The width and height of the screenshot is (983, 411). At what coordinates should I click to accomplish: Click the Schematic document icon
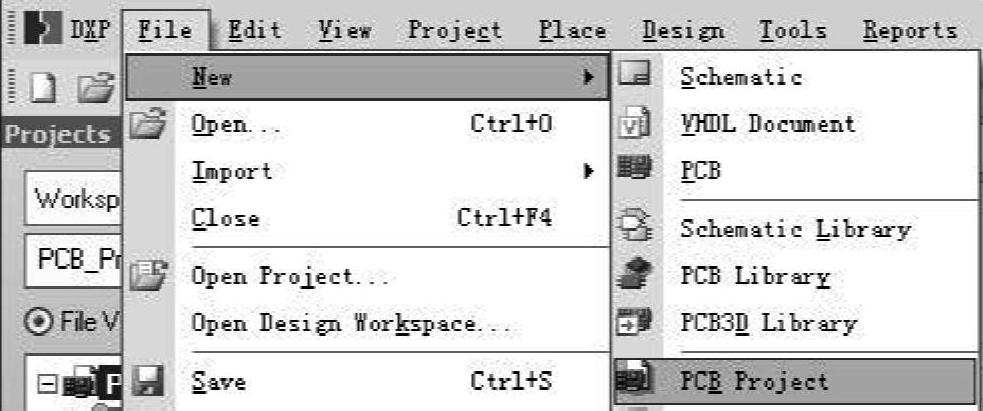(636, 76)
